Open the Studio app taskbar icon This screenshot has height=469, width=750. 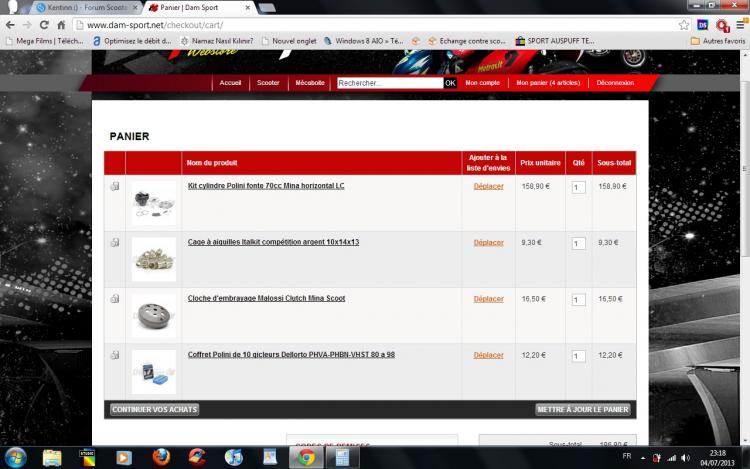87,458
